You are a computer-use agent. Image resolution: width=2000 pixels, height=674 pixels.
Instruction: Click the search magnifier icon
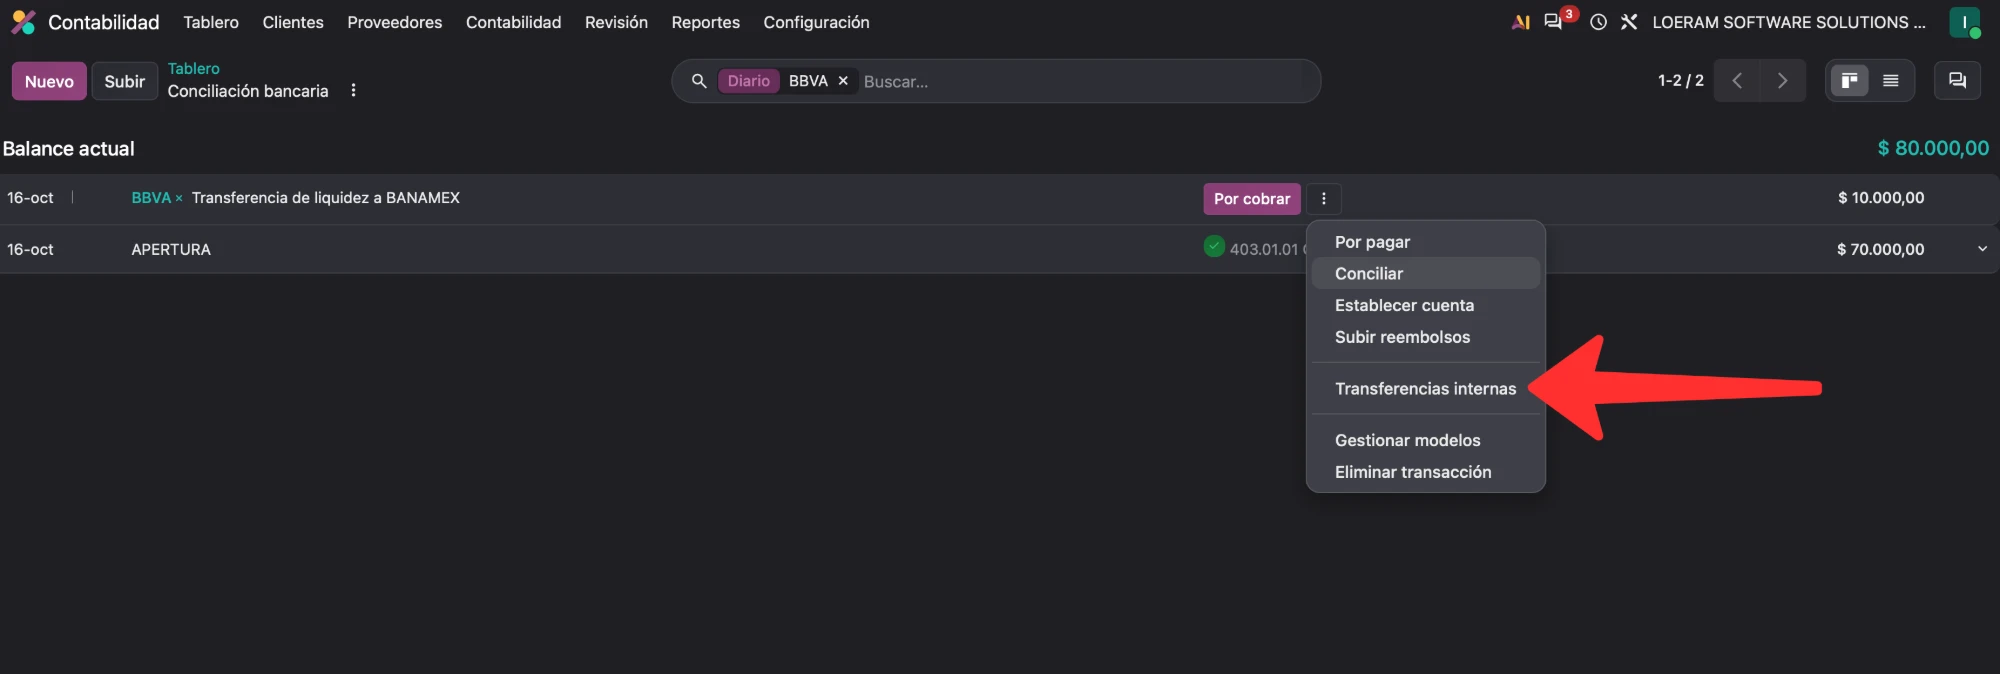(x=699, y=81)
